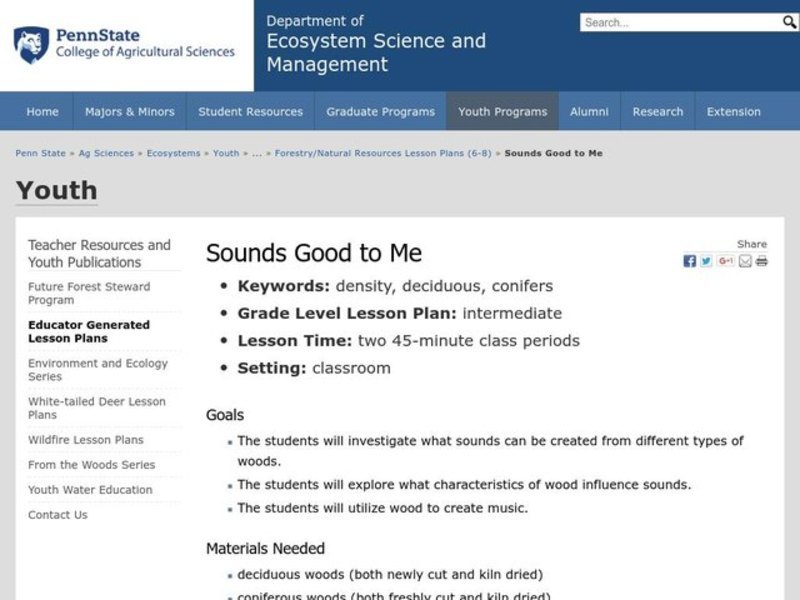This screenshot has width=800, height=600.
Task: Open the Majors & Minors menu
Action: pos(129,112)
